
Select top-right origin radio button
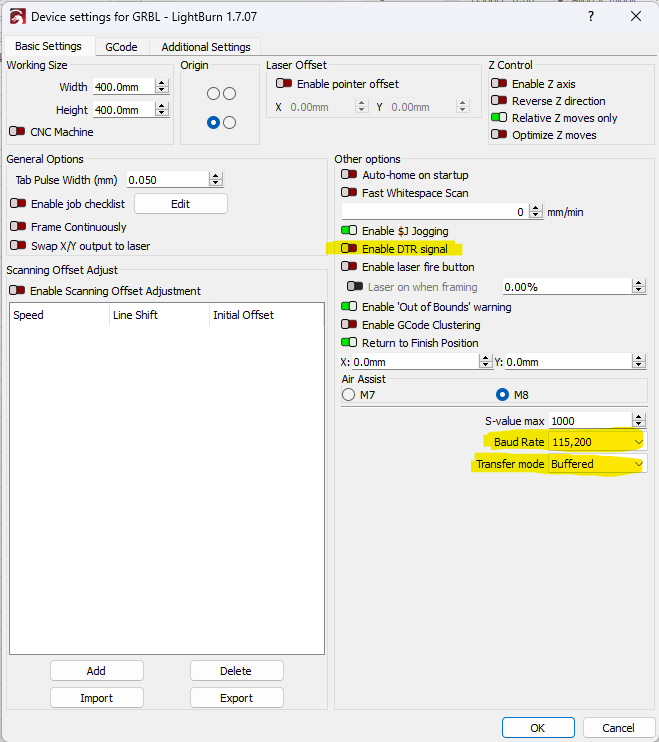229,94
